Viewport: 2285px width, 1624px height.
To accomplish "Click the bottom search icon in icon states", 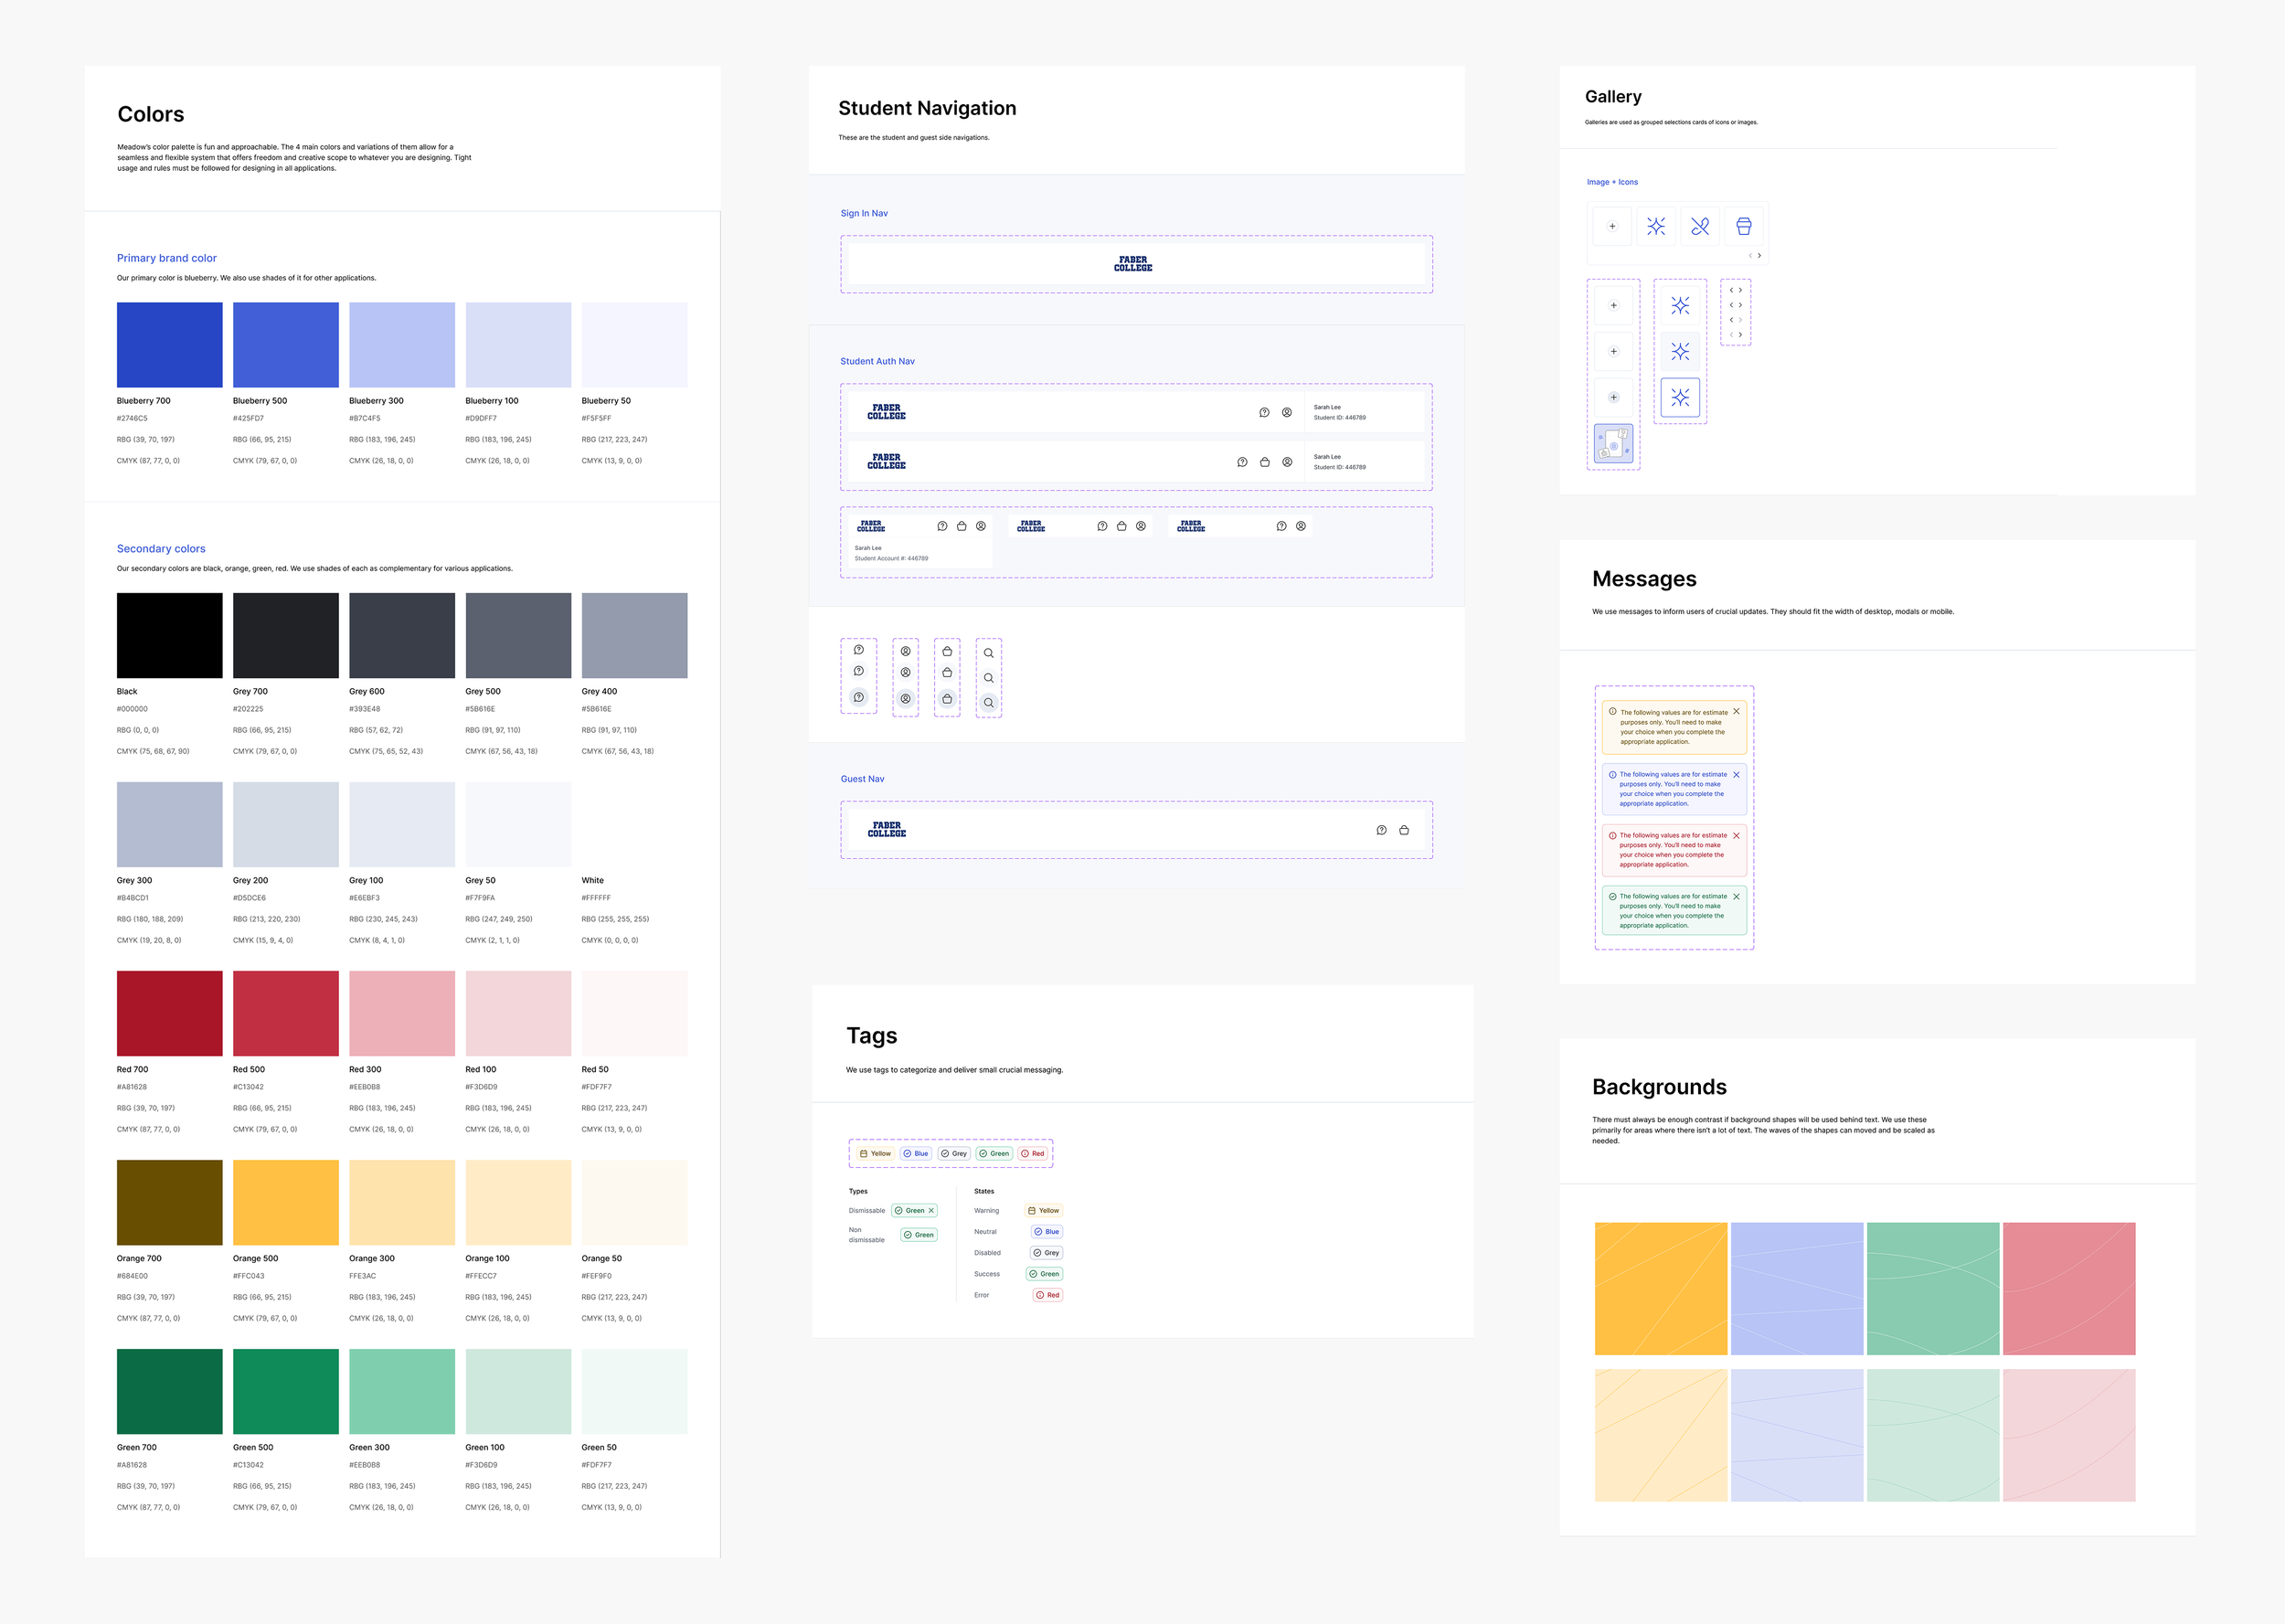I will [x=988, y=703].
